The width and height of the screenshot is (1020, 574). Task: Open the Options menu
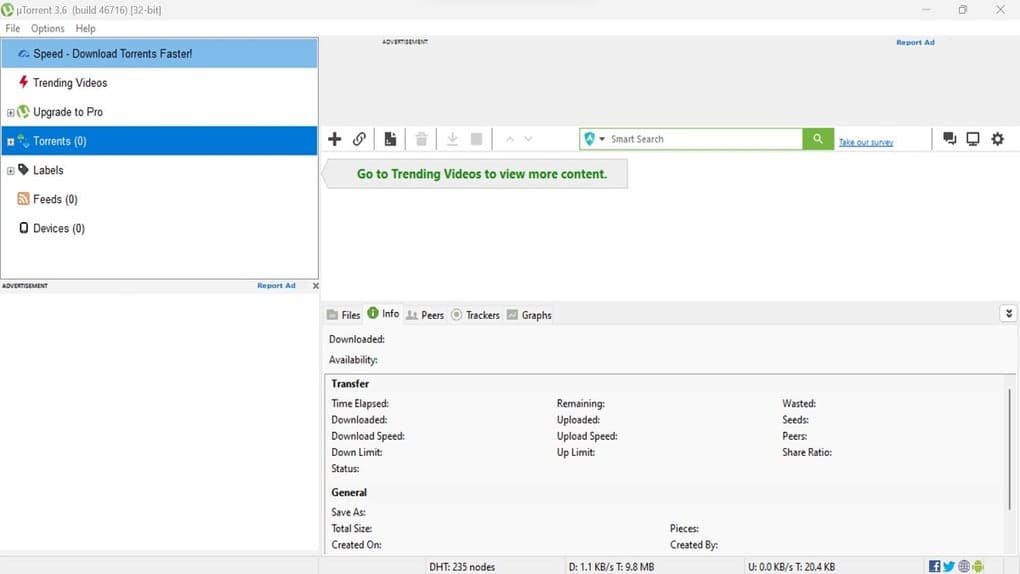point(47,29)
